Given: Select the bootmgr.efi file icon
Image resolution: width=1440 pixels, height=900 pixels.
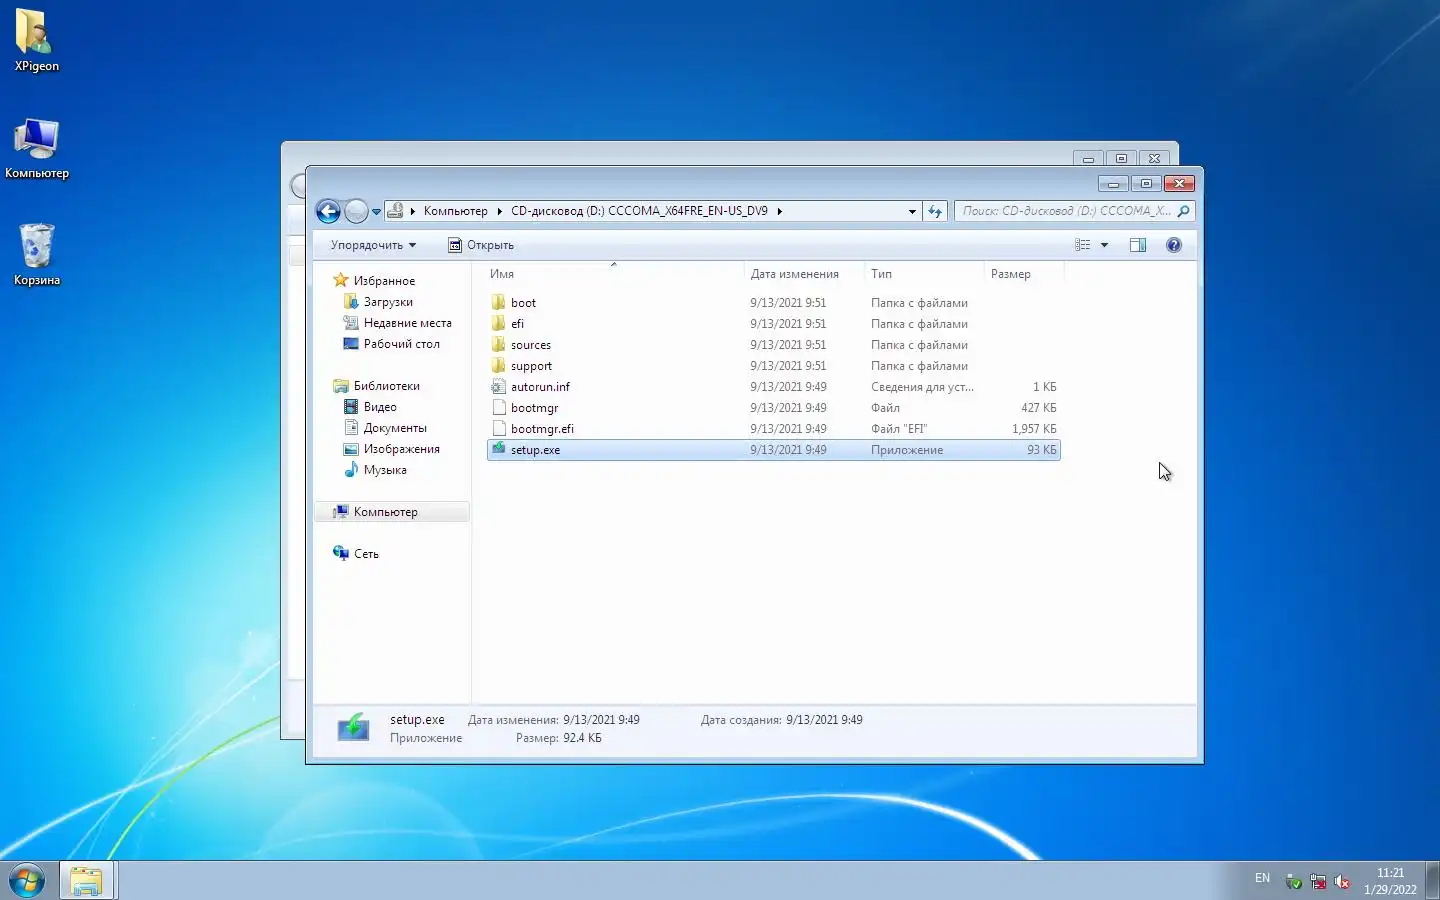Looking at the screenshot, I should (499, 428).
